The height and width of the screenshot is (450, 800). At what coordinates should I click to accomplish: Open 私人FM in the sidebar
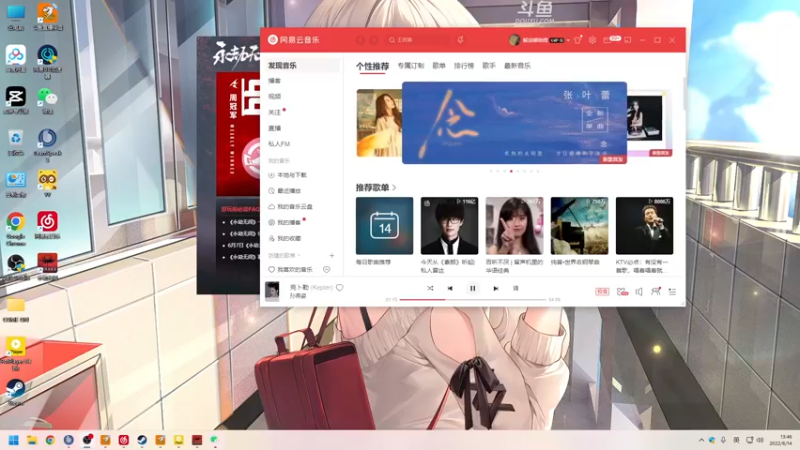(279, 144)
